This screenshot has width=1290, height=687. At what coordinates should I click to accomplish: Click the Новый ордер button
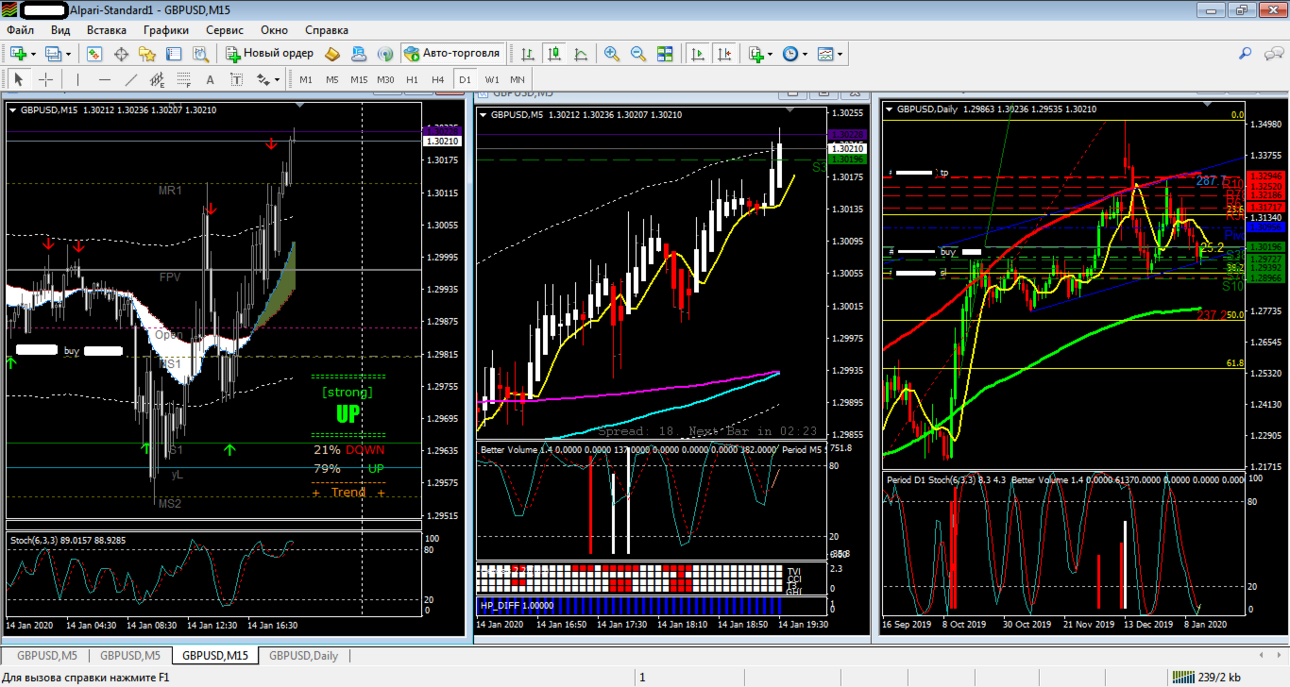[x=269, y=54]
